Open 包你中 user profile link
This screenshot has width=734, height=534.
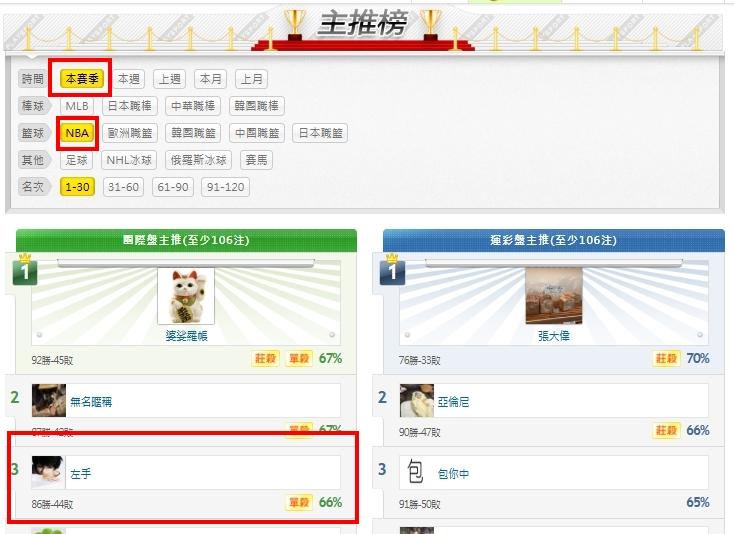coord(454,474)
